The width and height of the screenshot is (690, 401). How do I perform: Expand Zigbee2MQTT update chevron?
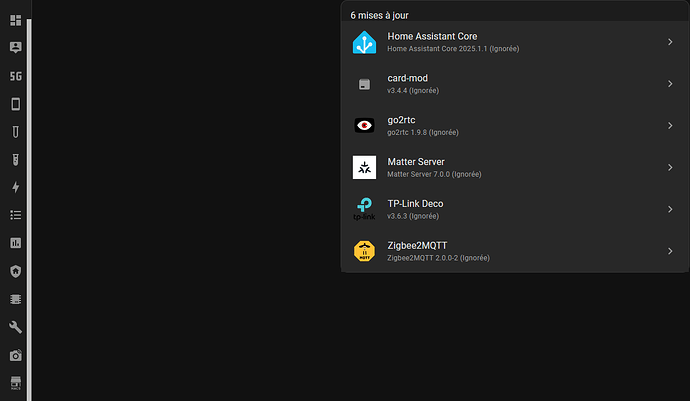point(670,251)
